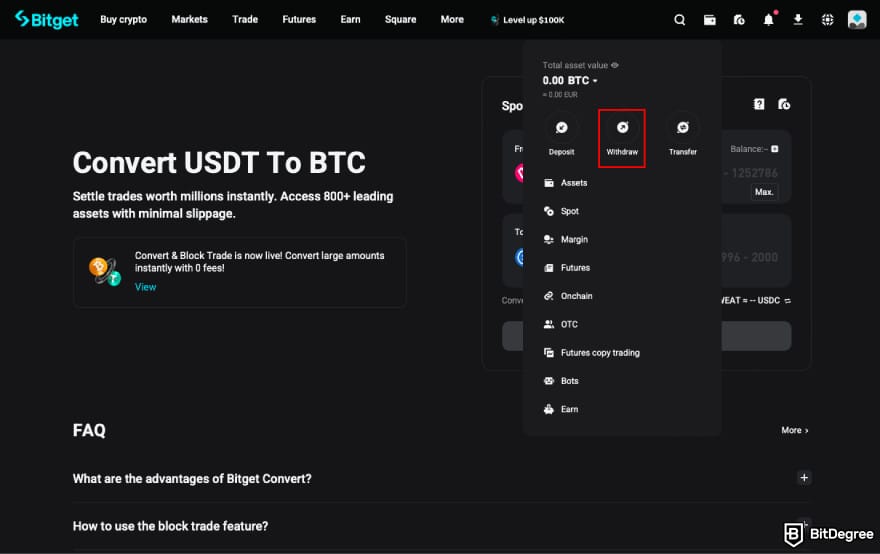Open Earn in top navigation
880x554 pixels.
350,20
